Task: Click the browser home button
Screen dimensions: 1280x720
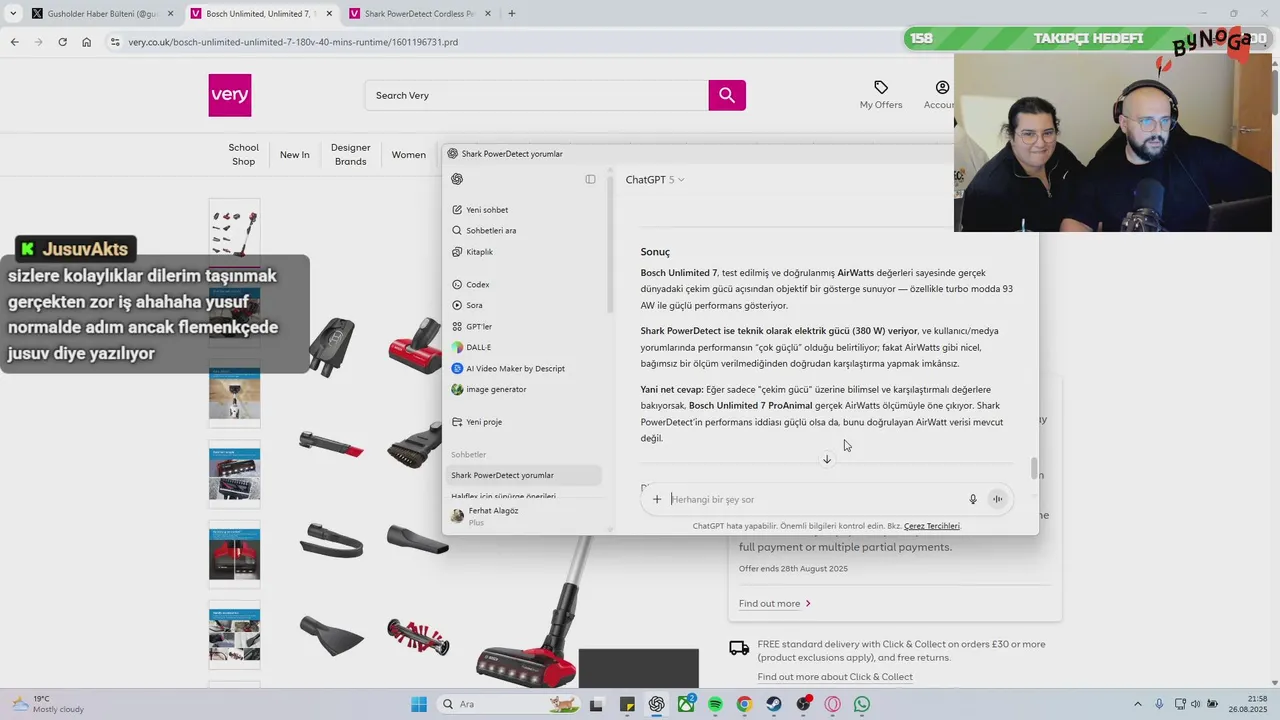Action: (x=87, y=42)
